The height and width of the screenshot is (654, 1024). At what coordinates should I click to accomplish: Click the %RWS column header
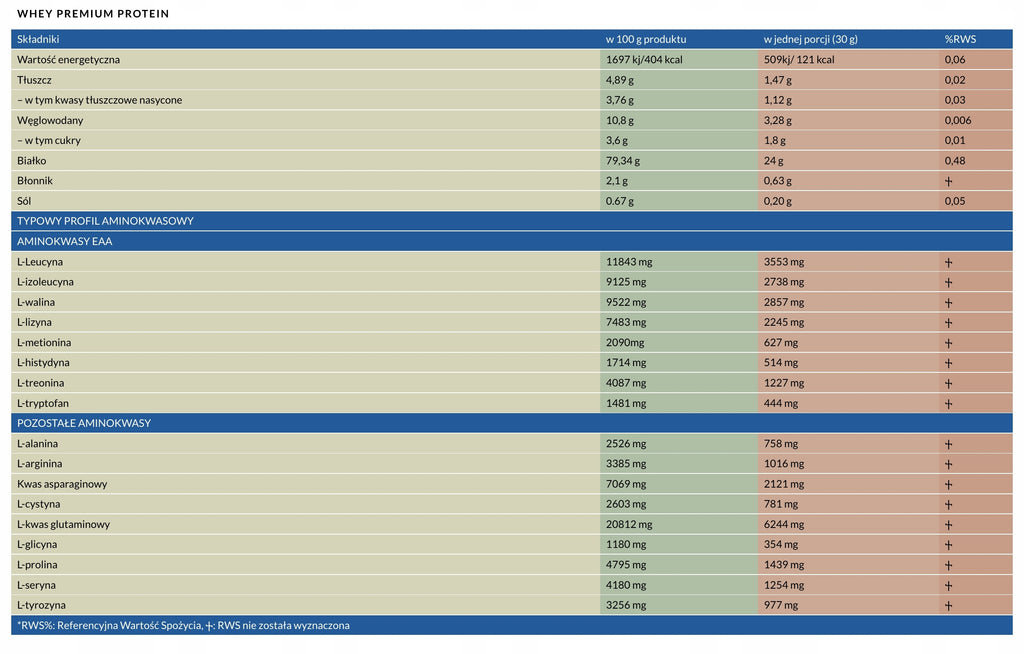pyautogui.click(x=960, y=39)
